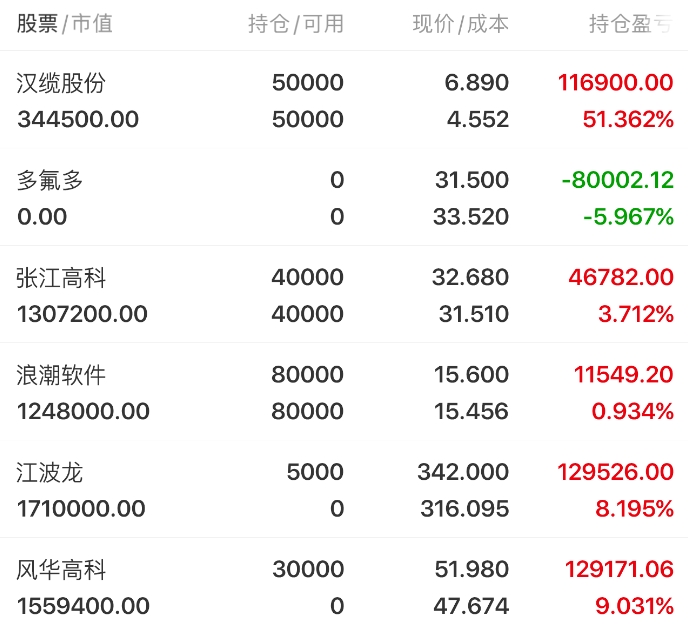Select market value 1559400.00
688x634 pixels.
(x=83, y=606)
